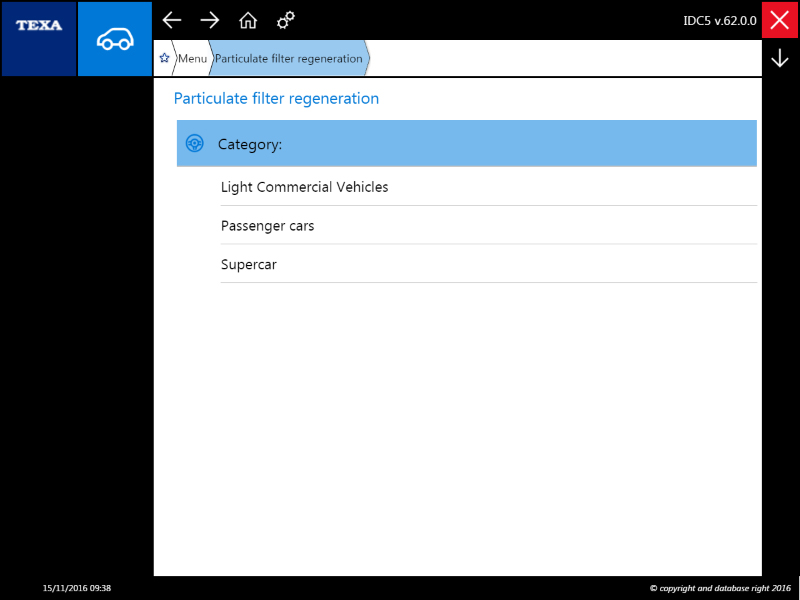Choose Light Commercial Vehicles category

click(x=488, y=187)
